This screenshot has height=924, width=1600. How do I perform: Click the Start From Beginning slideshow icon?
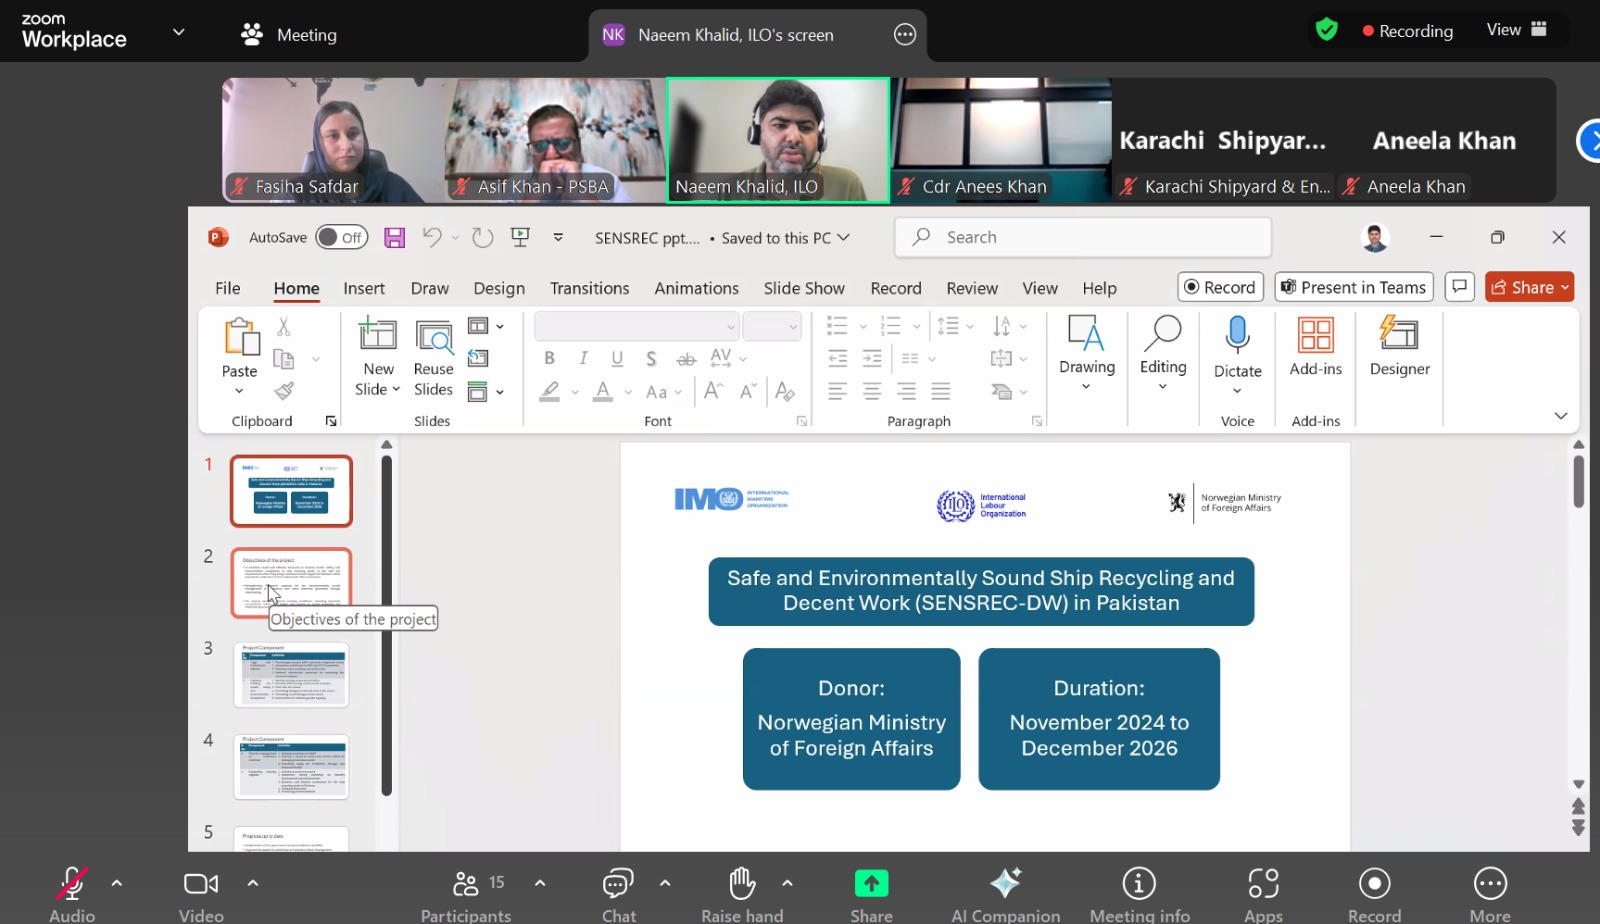[x=520, y=237]
